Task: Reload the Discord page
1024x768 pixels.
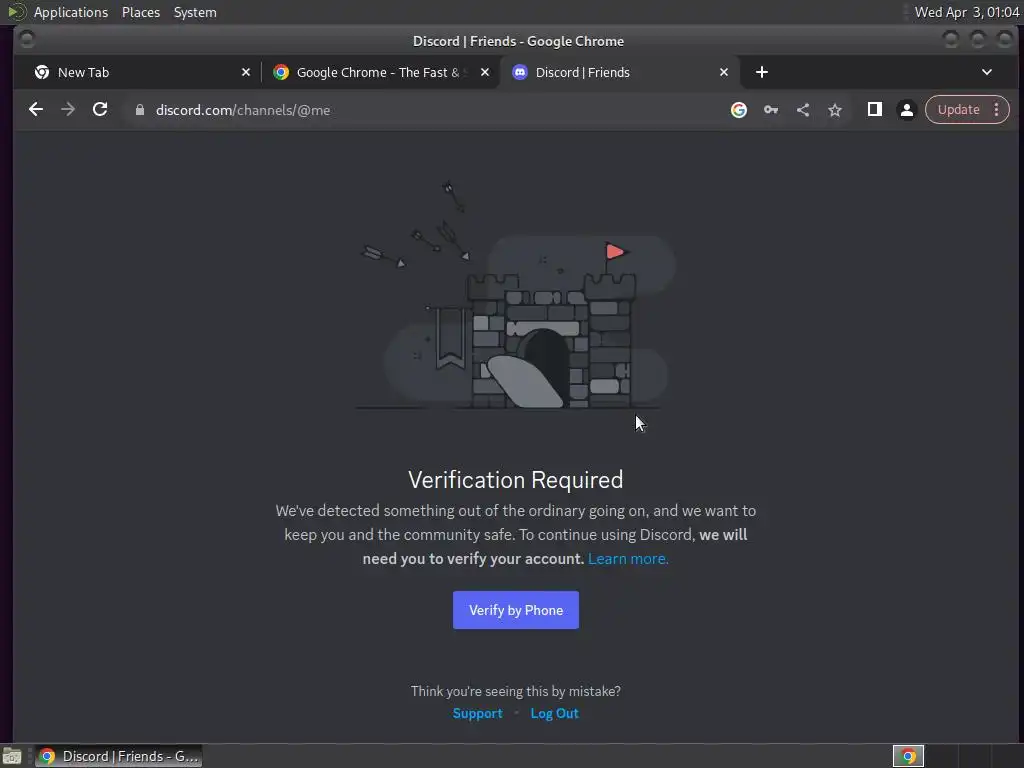Action: (100, 110)
